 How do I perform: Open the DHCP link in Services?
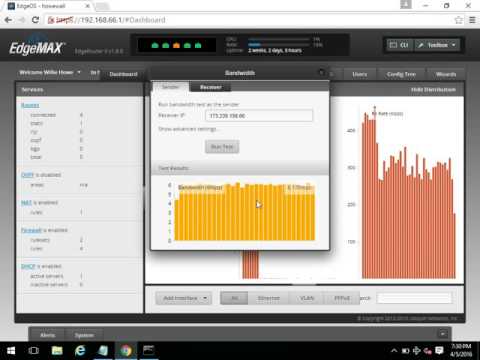point(28,266)
